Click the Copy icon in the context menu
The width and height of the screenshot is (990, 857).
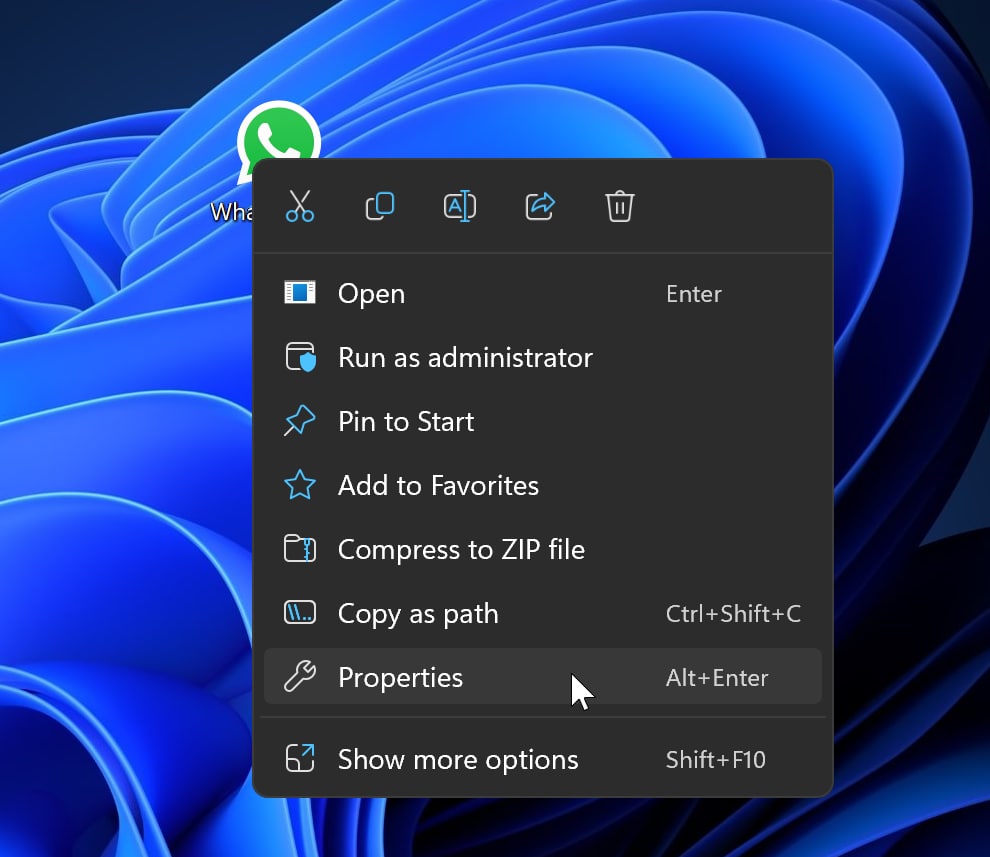click(x=380, y=206)
